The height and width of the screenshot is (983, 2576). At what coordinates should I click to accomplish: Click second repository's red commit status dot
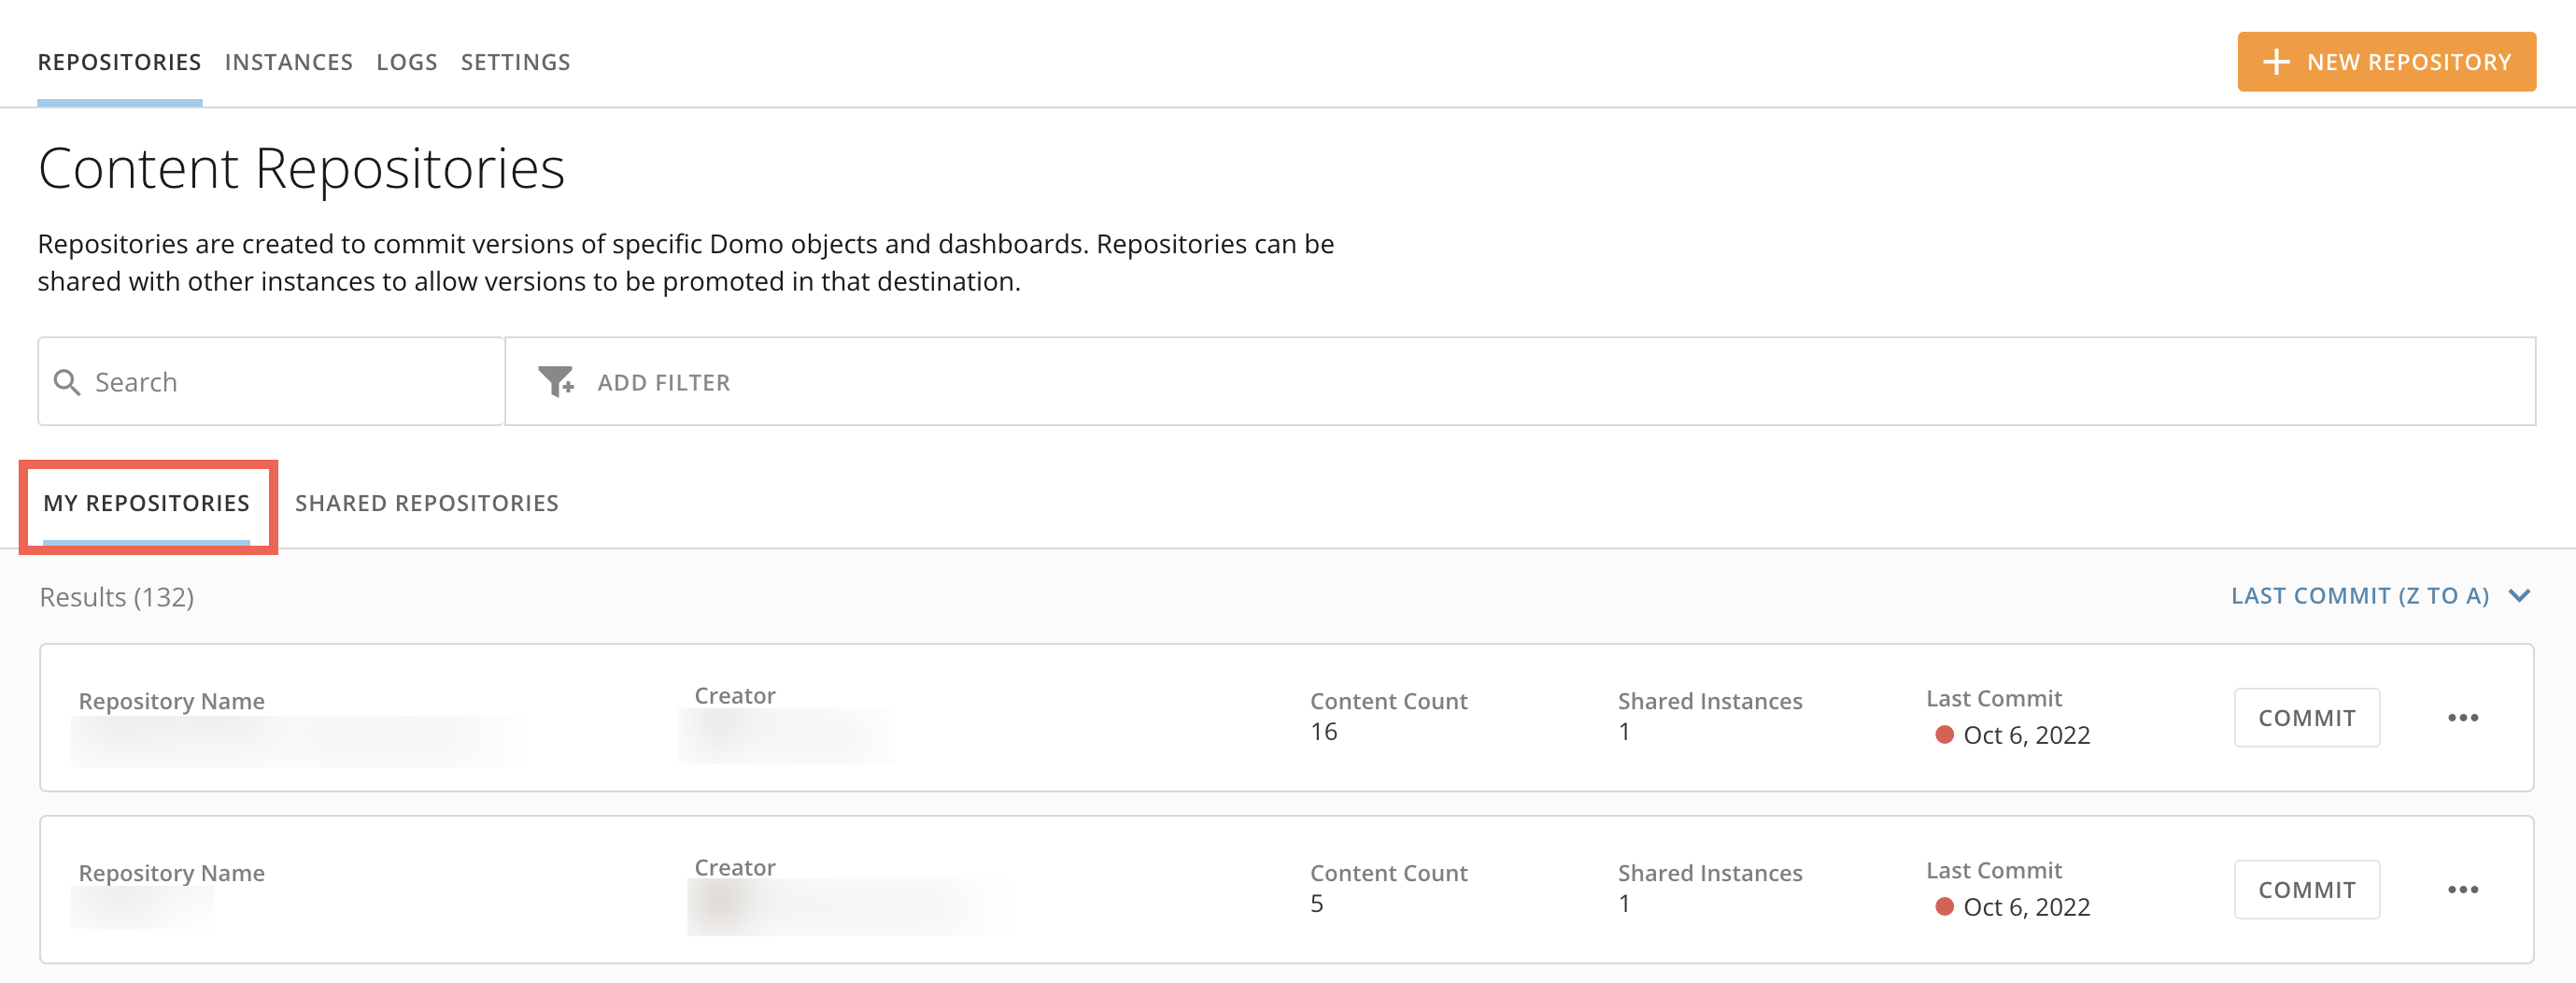click(x=1944, y=907)
